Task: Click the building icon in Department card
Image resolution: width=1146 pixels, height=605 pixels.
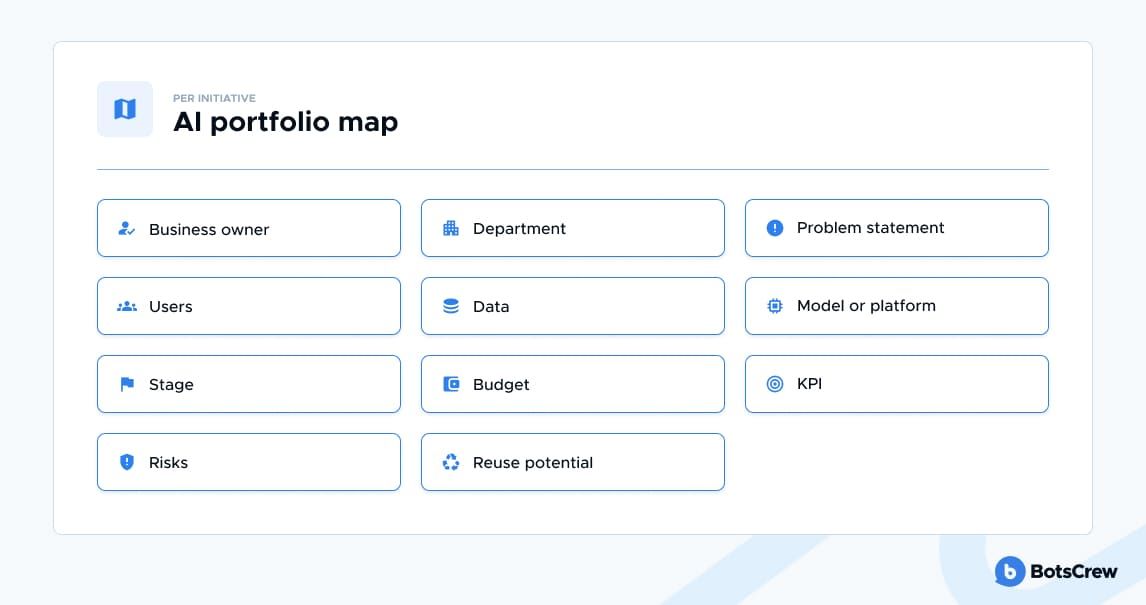Action: 451,228
